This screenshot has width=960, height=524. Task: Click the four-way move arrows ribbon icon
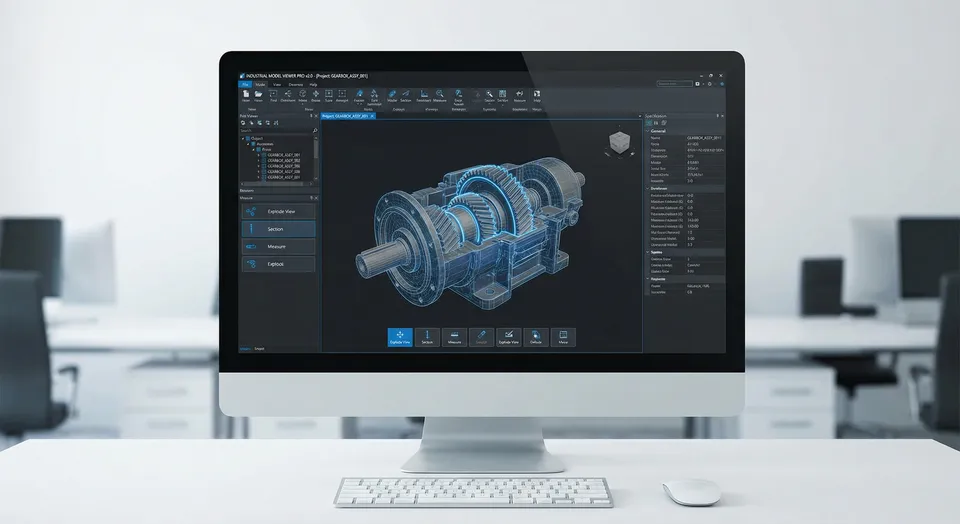pyautogui.click(x=316, y=94)
